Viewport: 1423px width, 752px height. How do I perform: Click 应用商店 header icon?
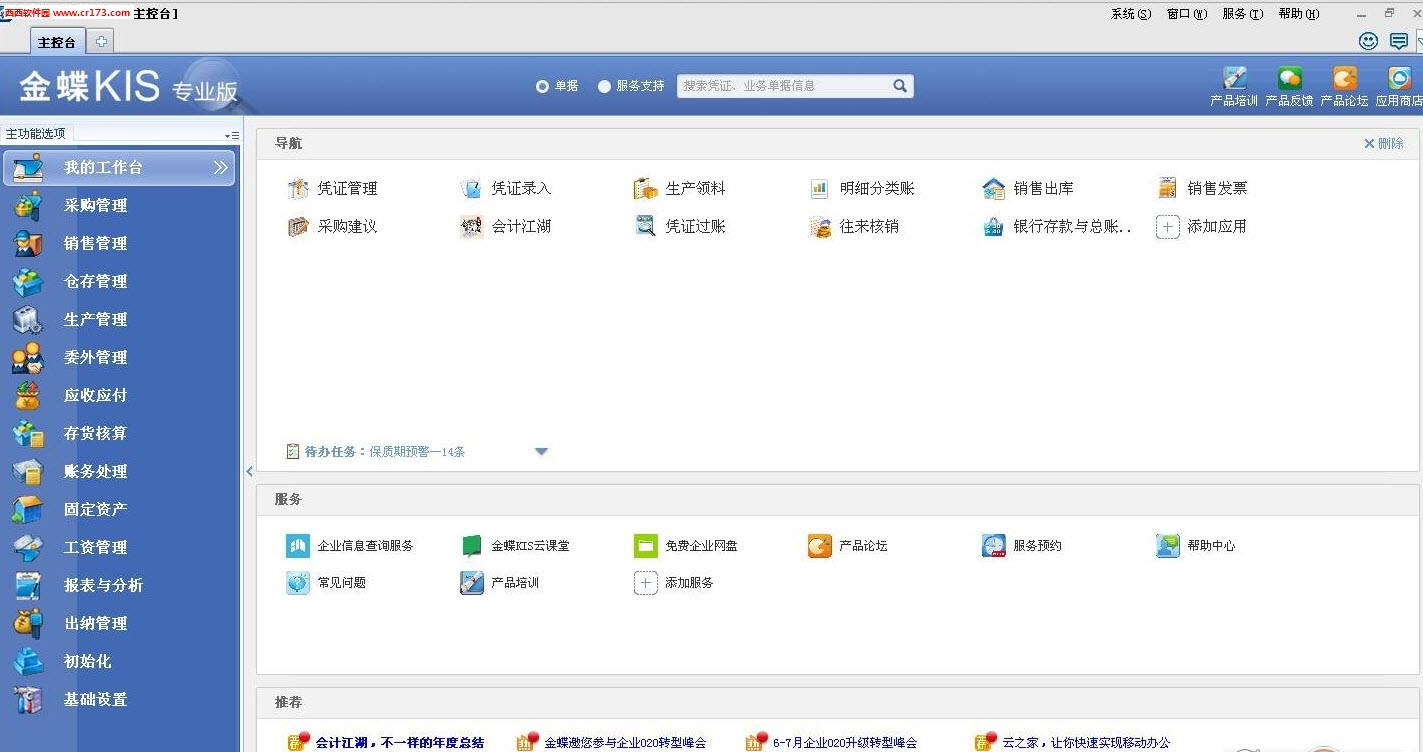click(1399, 79)
